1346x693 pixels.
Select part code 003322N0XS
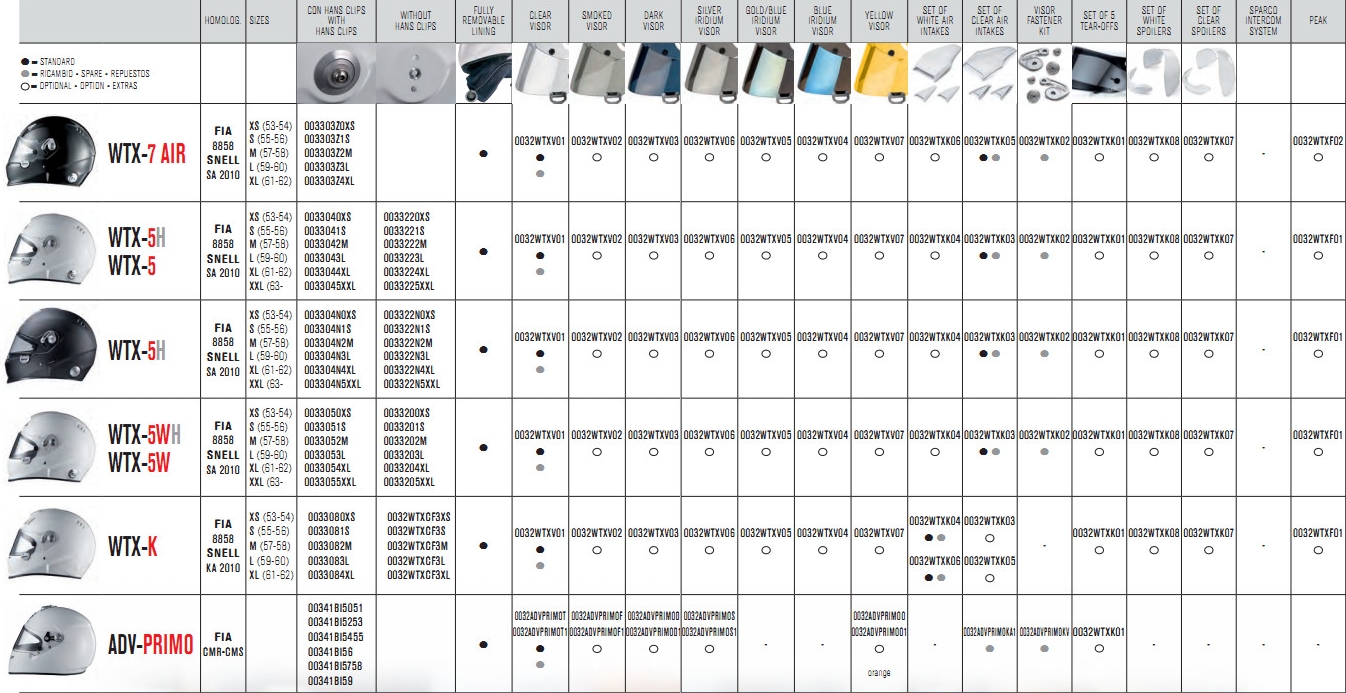click(x=410, y=314)
